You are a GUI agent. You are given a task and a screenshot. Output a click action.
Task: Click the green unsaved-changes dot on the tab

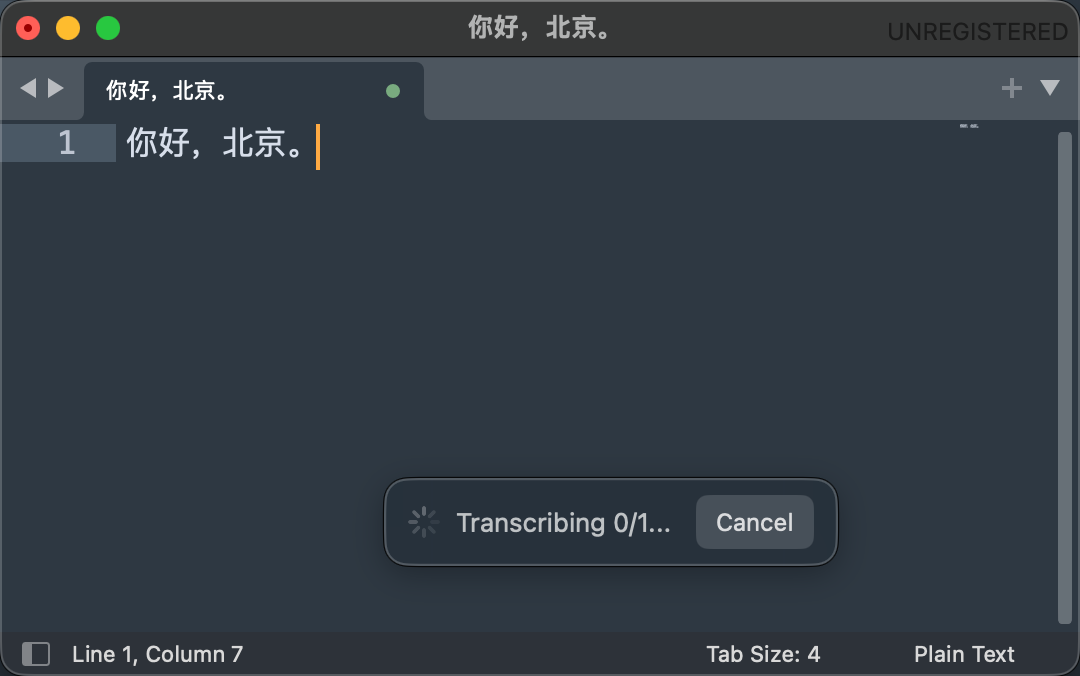[392, 90]
